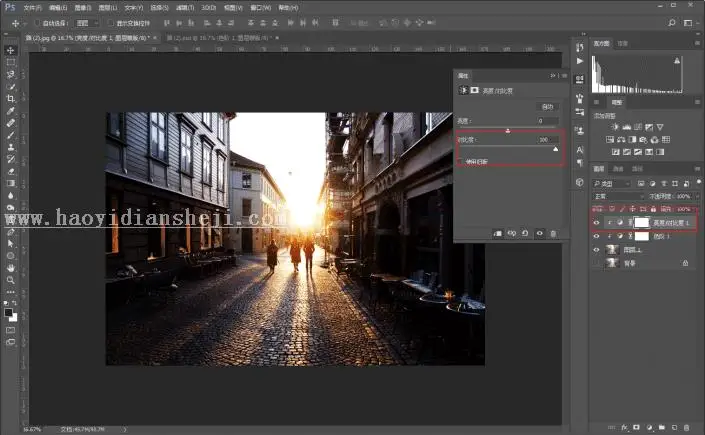
Task: Open the Filter menu
Action: pos(185,8)
